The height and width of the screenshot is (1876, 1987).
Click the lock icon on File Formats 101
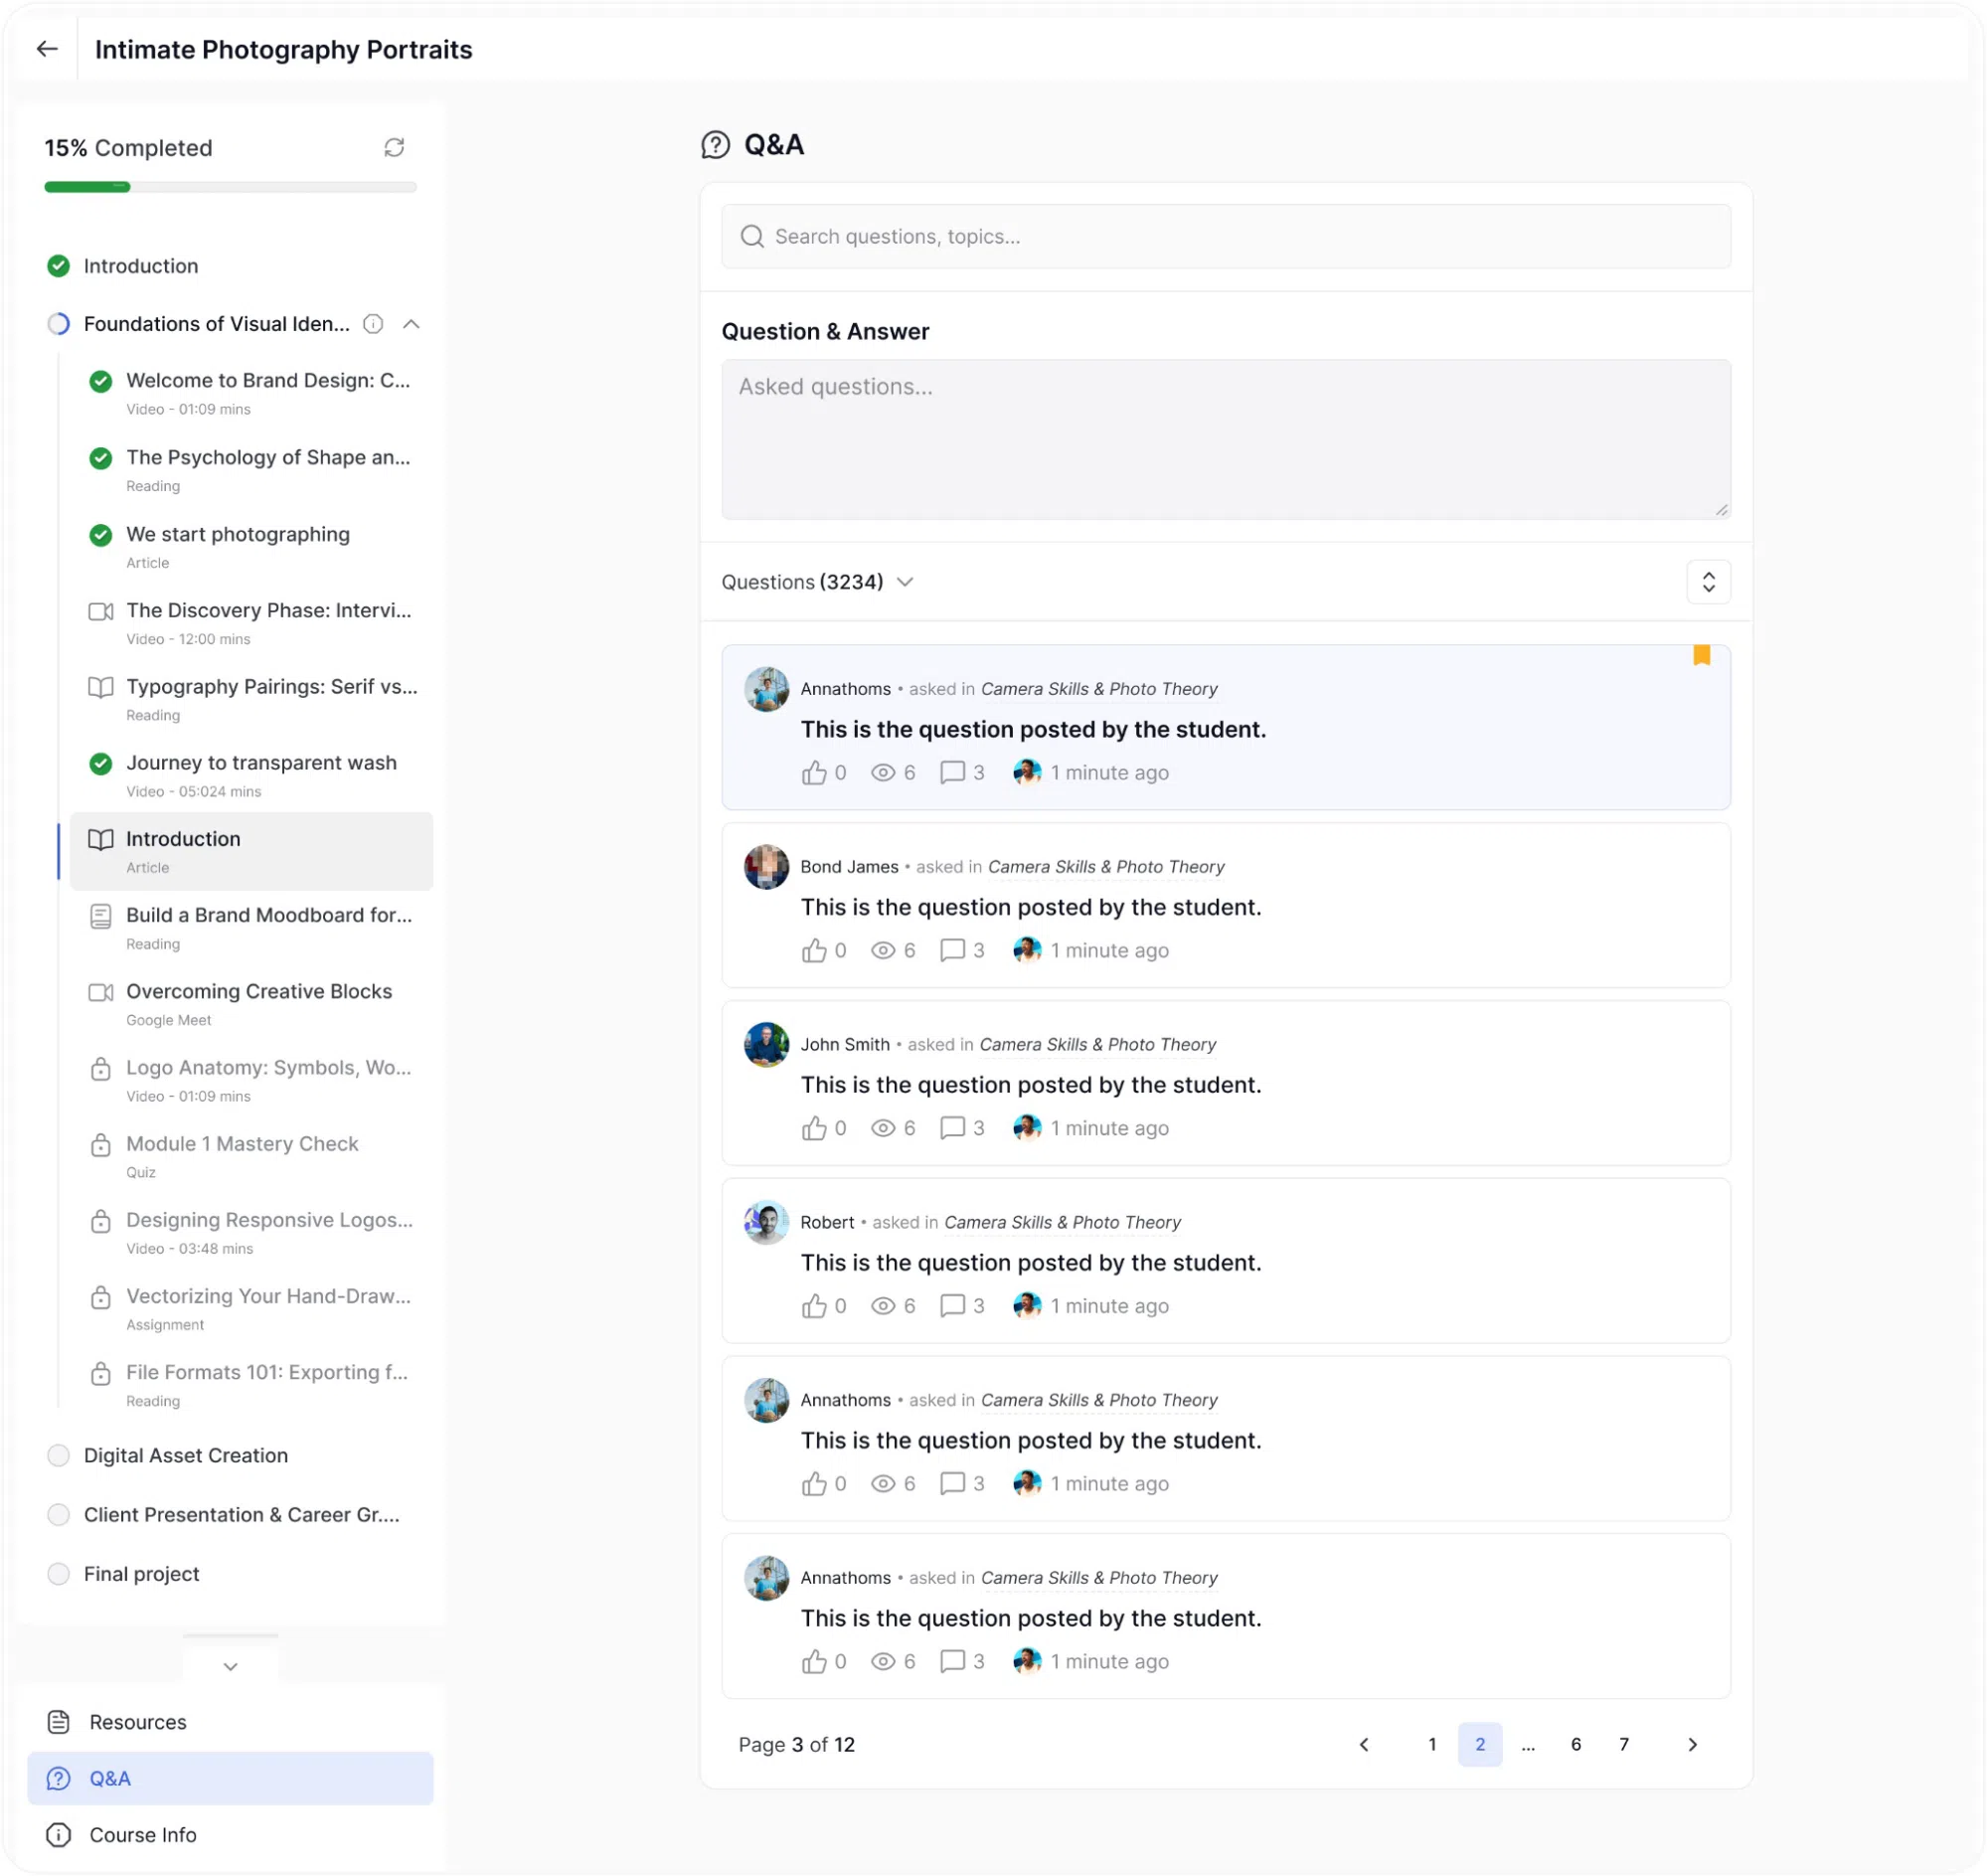[x=101, y=1373]
